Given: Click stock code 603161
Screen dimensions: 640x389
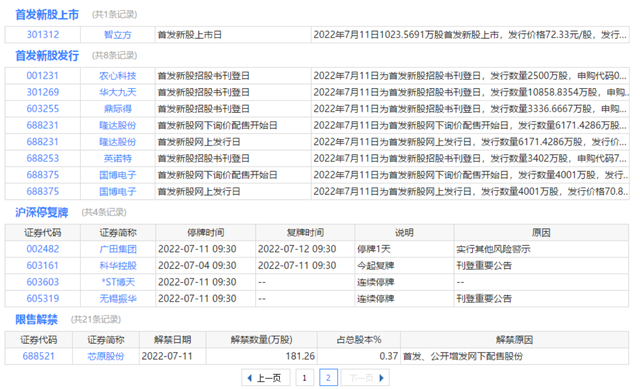Looking at the screenshot, I should coord(43,266).
